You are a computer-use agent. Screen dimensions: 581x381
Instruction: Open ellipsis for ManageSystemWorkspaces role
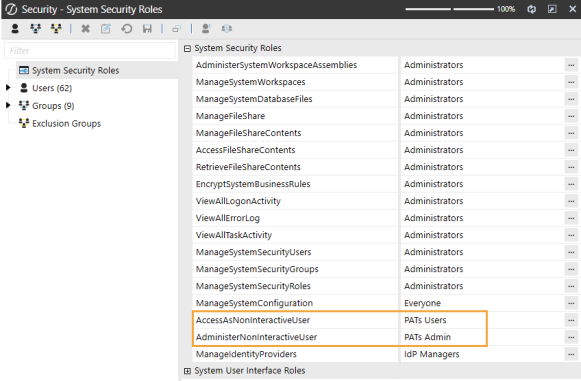point(571,82)
